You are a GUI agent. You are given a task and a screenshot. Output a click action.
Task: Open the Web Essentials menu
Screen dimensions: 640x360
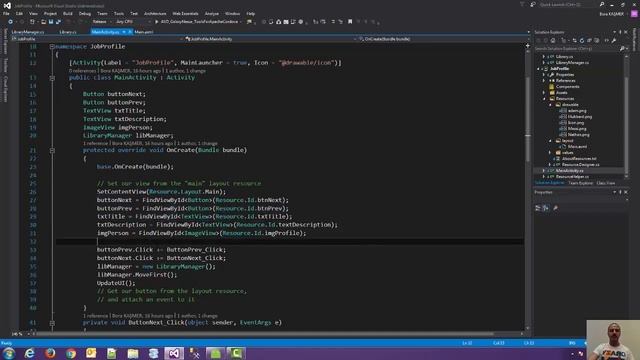pos(185,13)
